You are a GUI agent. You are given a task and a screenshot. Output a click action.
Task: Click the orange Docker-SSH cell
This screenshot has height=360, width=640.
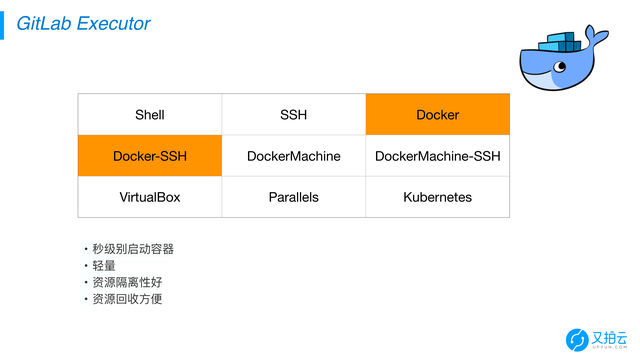tap(150, 156)
